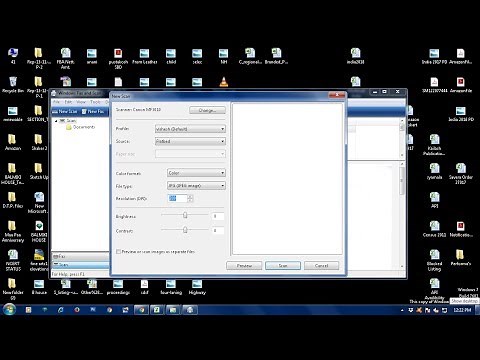Click the Fax and Scan taskbar button
480x360 pixels.
[190, 310]
